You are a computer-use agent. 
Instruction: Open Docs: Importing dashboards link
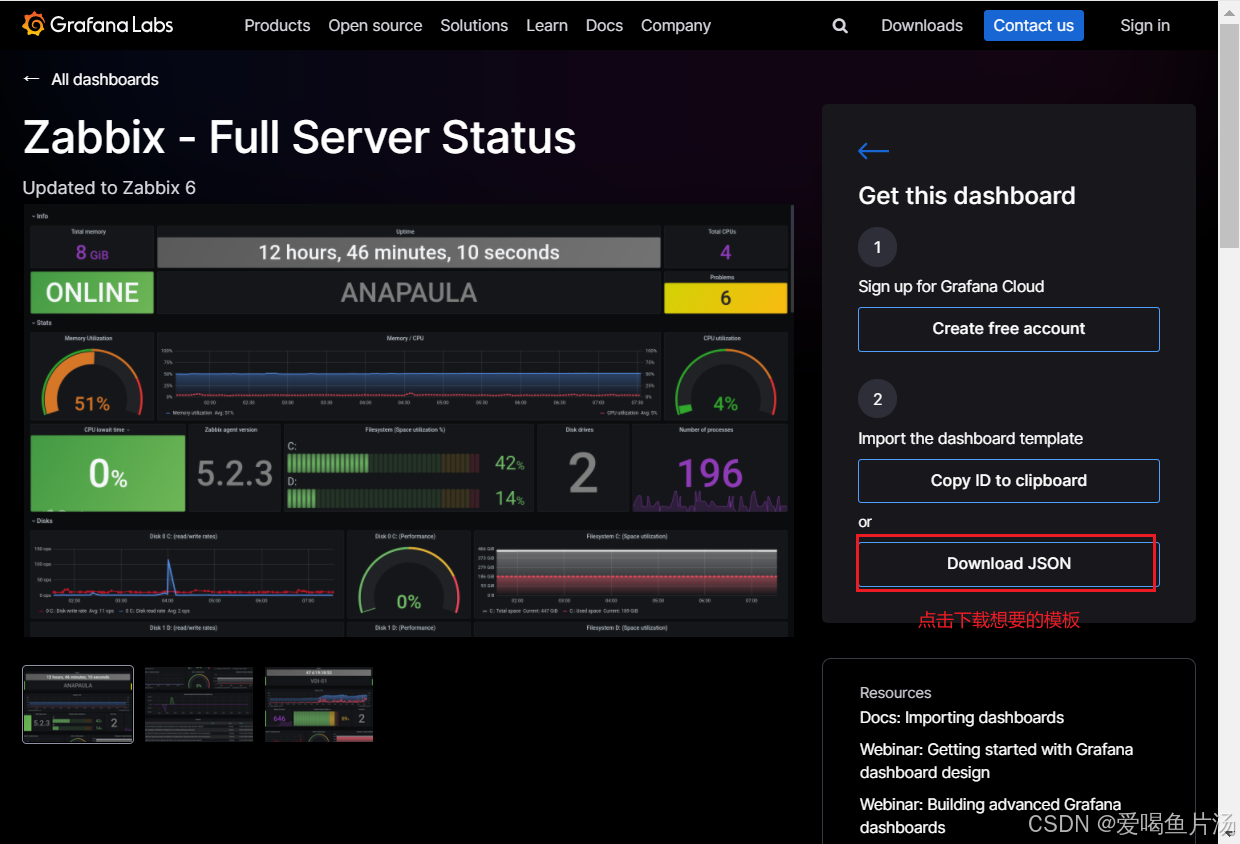point(962,718)
